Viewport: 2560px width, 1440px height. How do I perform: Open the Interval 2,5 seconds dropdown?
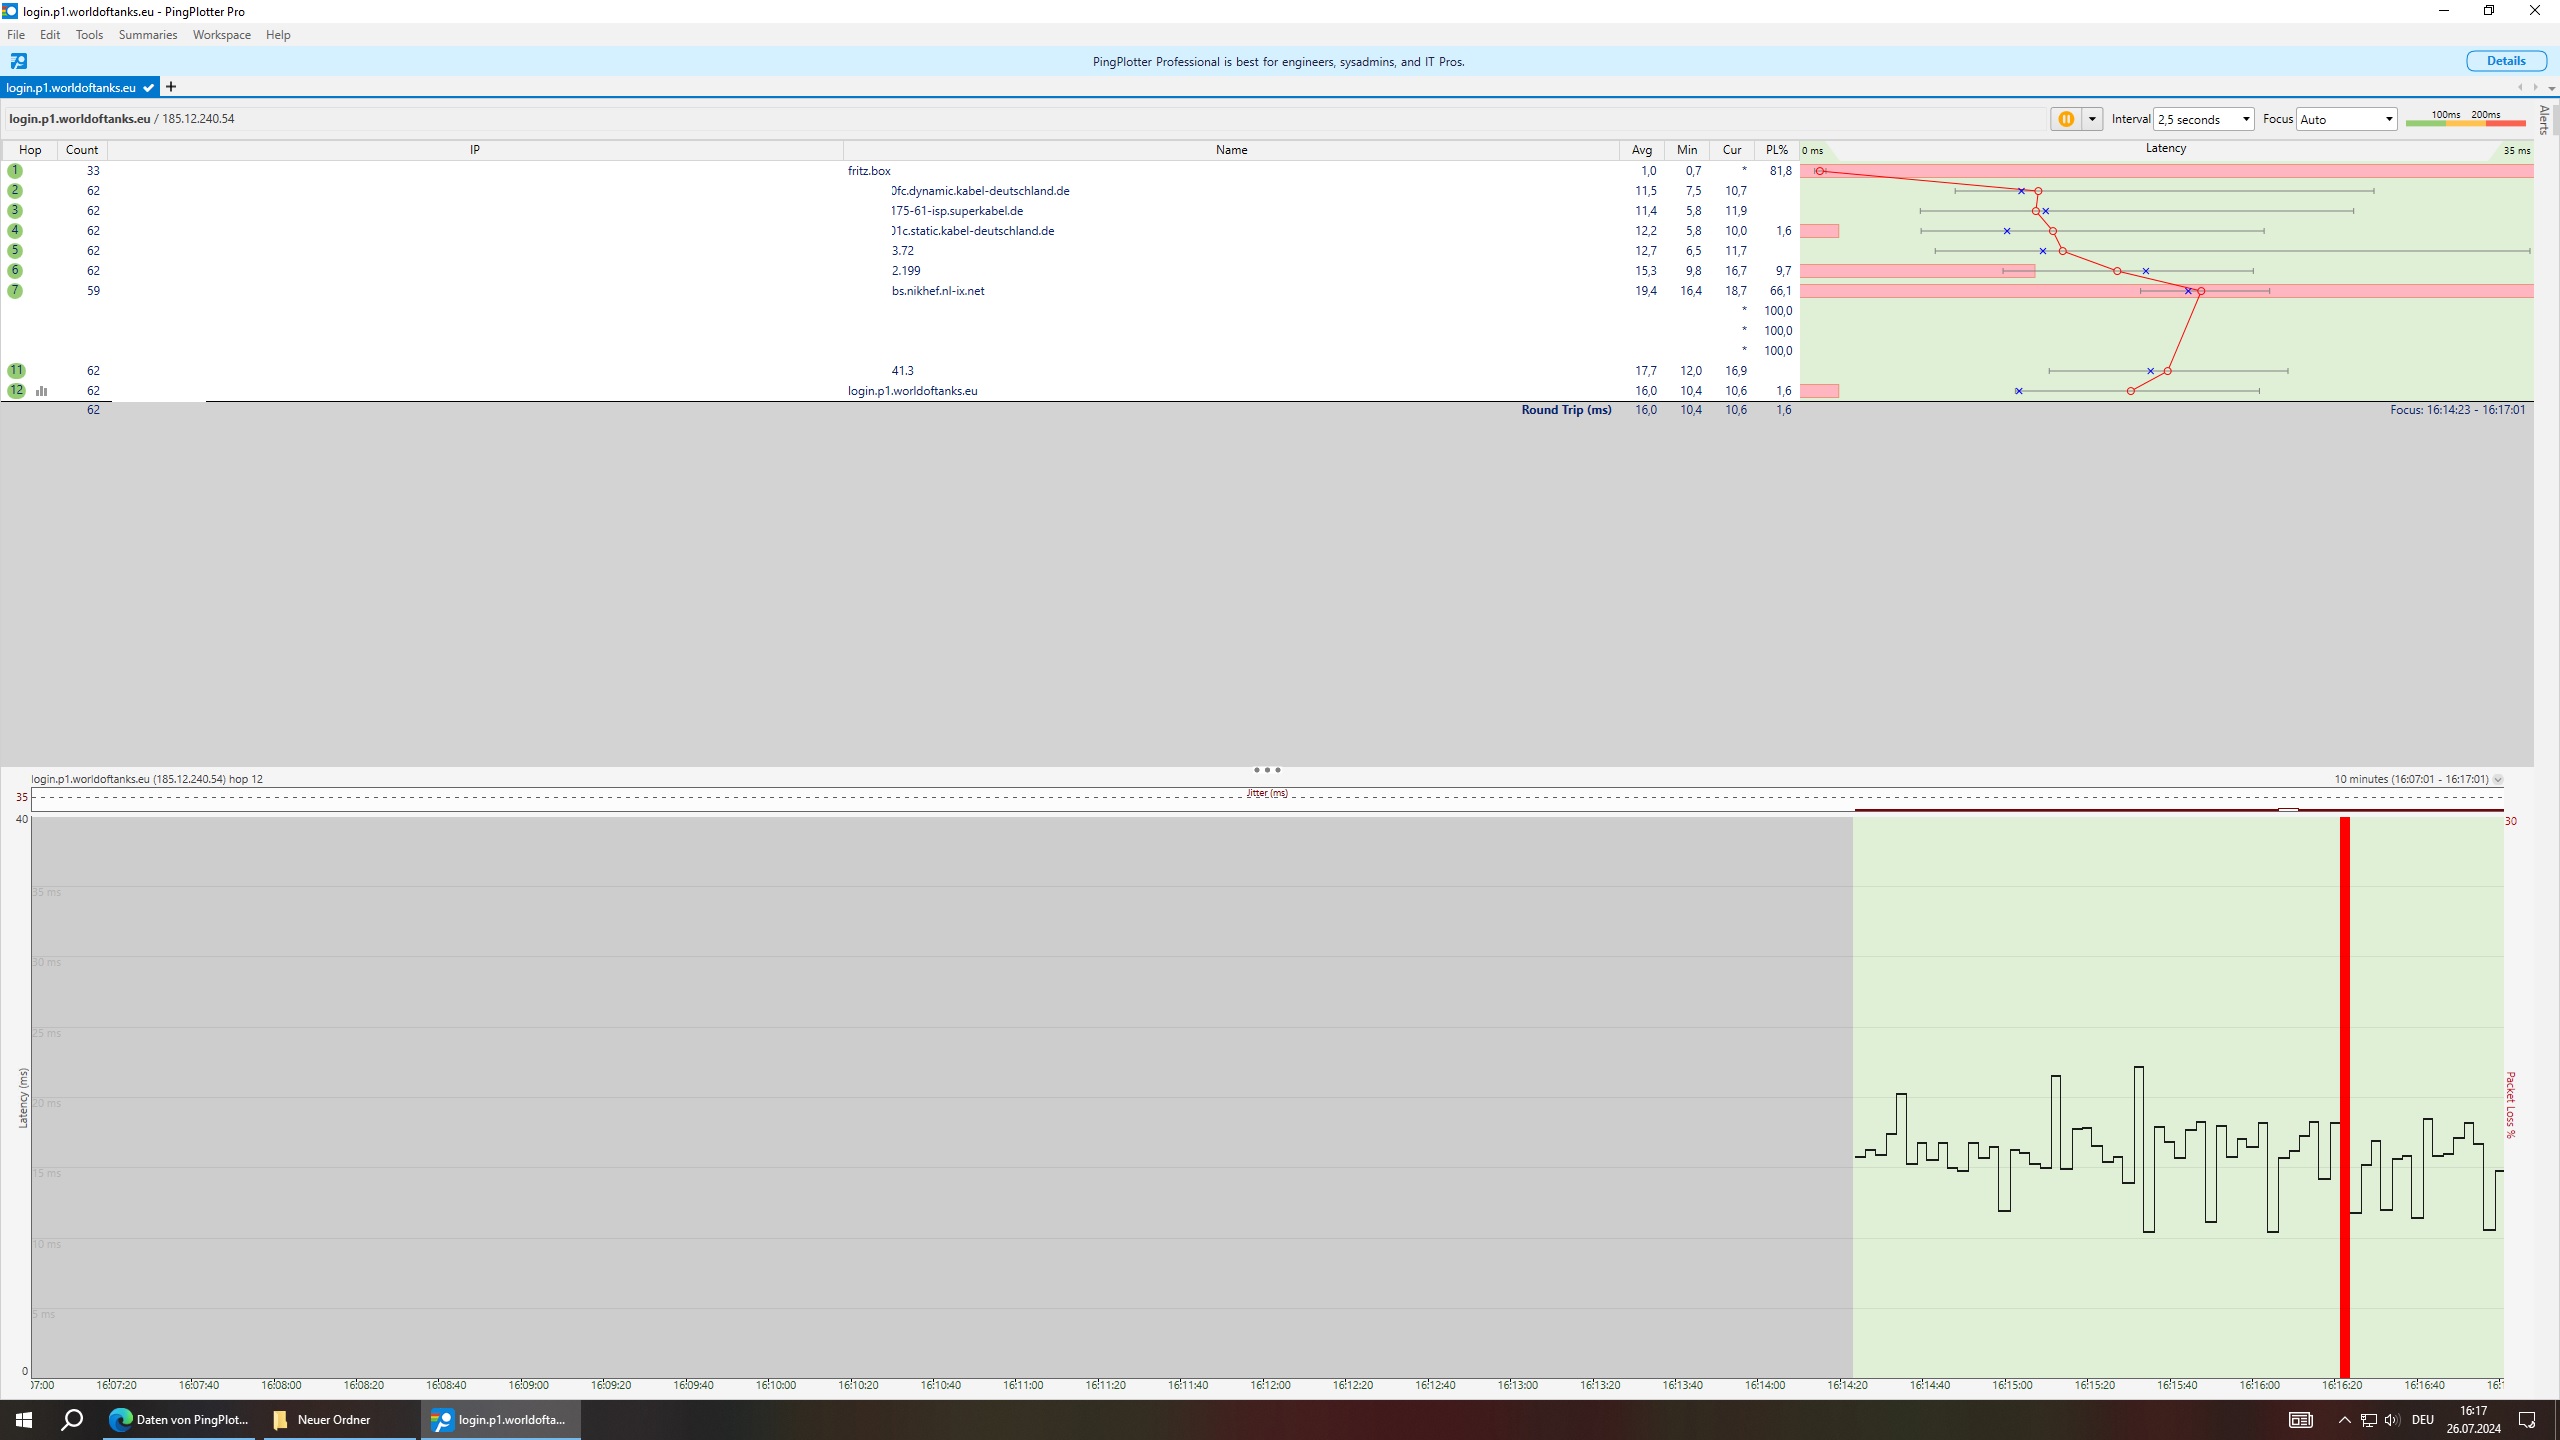pyautogui.click(x=2204, y=119)
